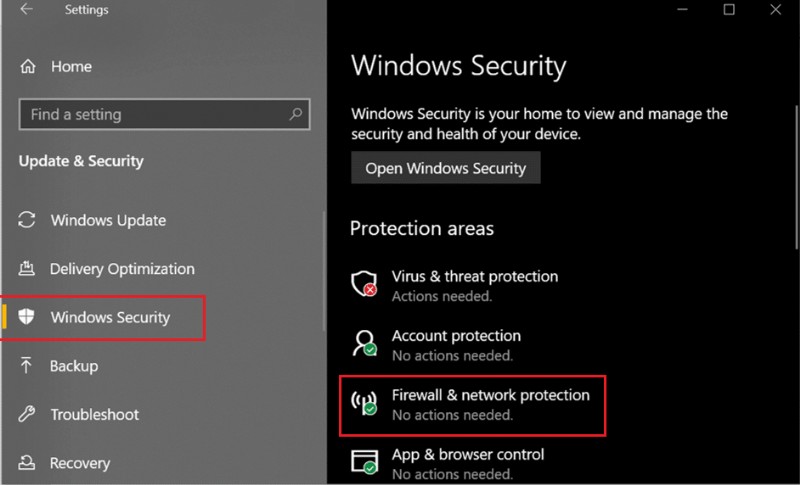Click the Recovery icon in sidebar
Screen dimensions: 800x485
(29, 463)
